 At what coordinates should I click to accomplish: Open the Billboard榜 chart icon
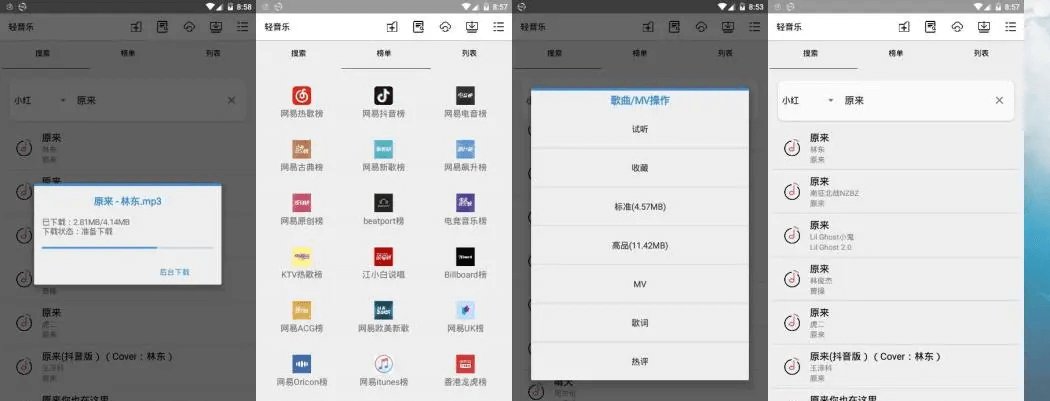(465, 256)
